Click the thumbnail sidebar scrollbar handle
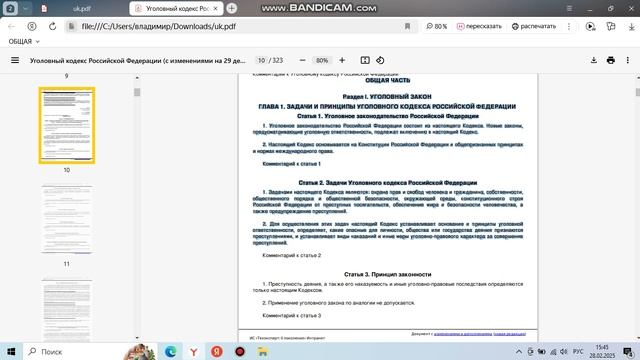The height and width of the screenshot is (360, 640). coord(137,92)
